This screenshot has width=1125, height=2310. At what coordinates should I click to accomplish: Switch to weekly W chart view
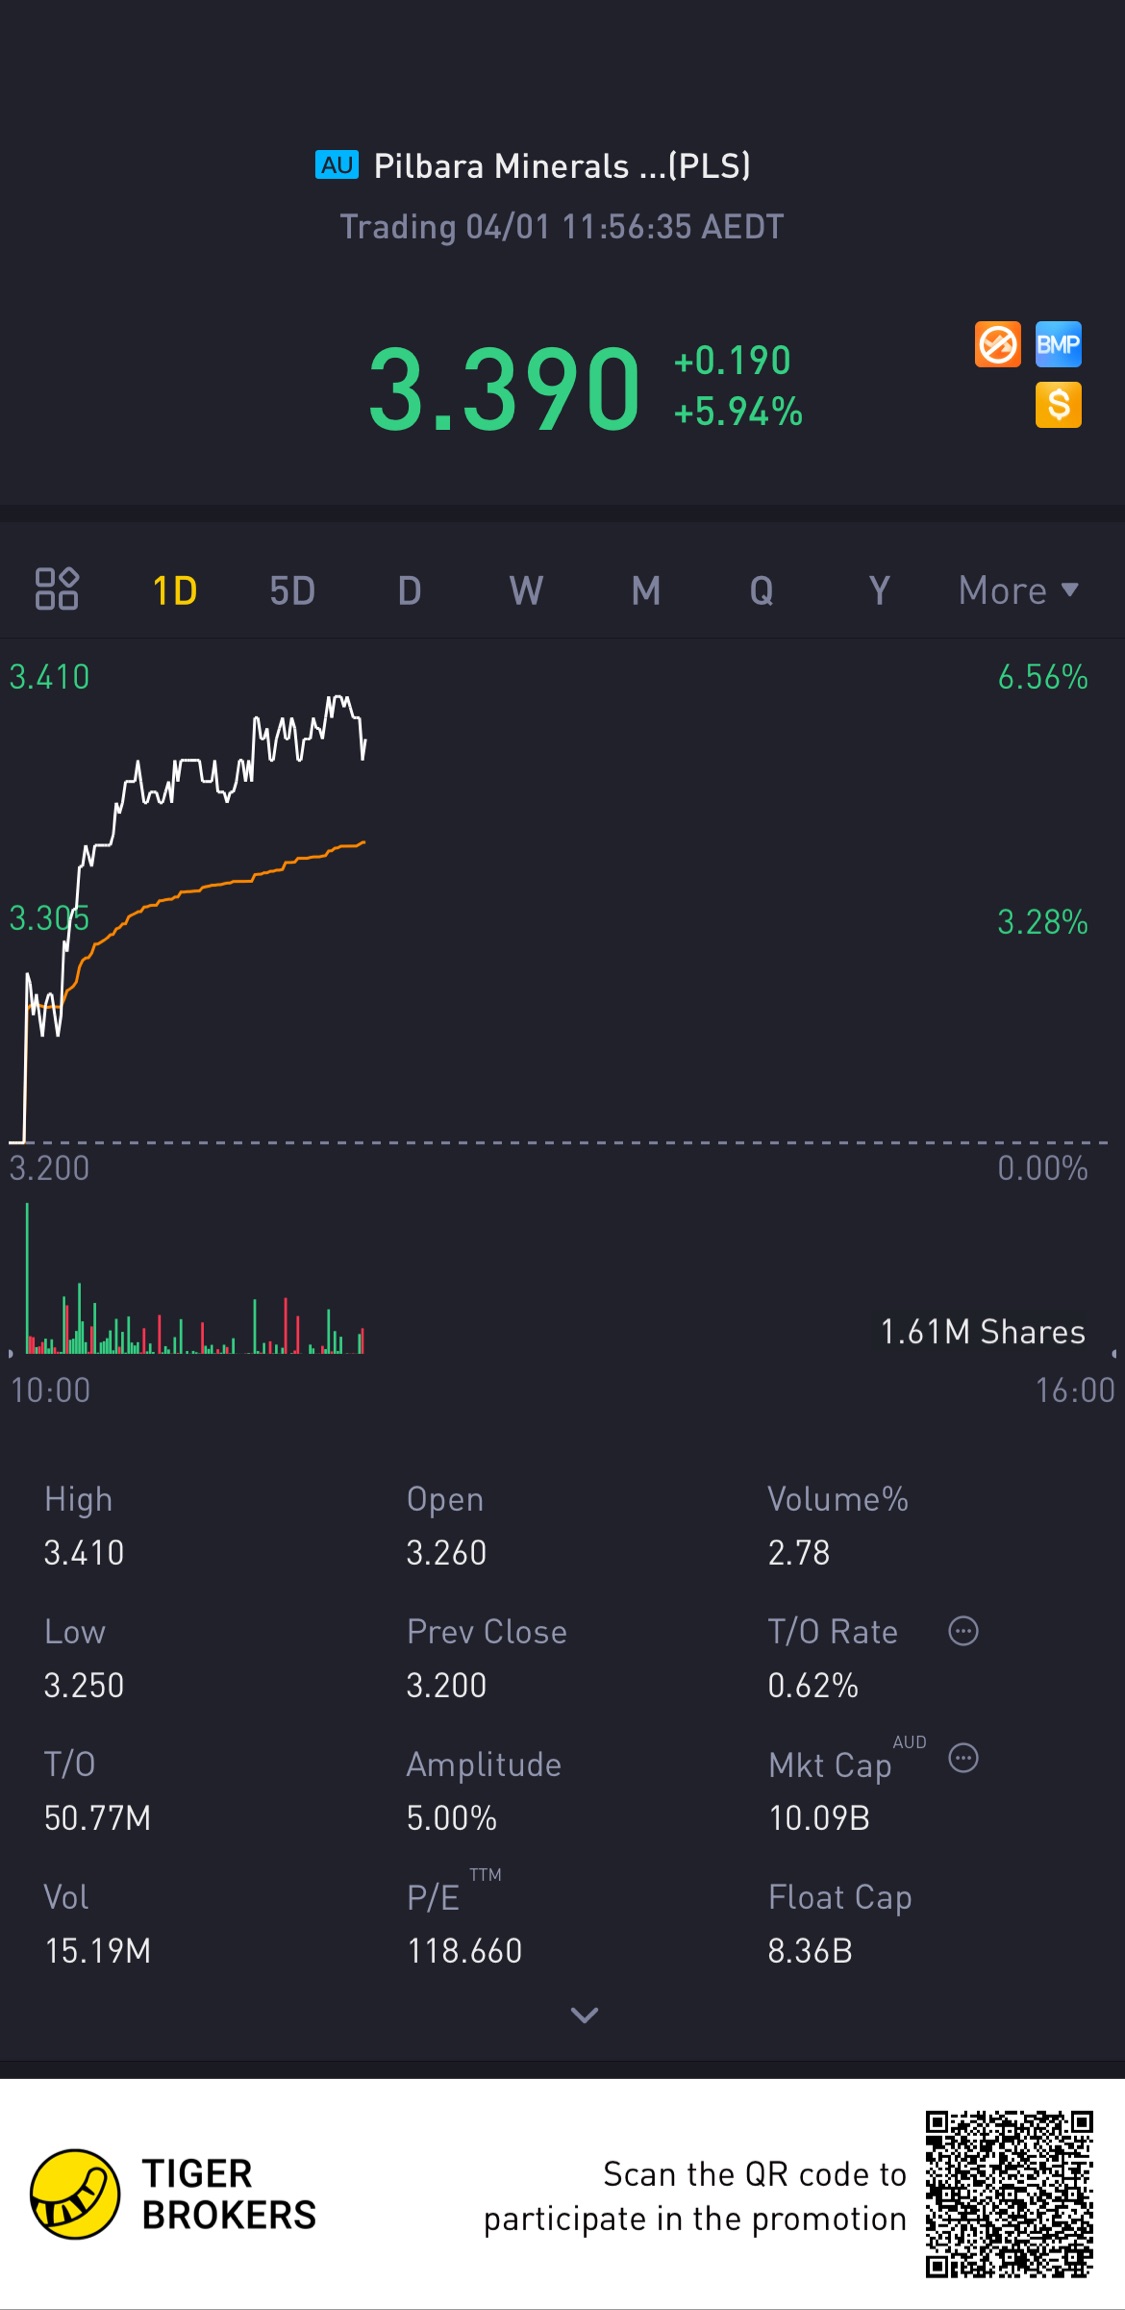[526, 591]
